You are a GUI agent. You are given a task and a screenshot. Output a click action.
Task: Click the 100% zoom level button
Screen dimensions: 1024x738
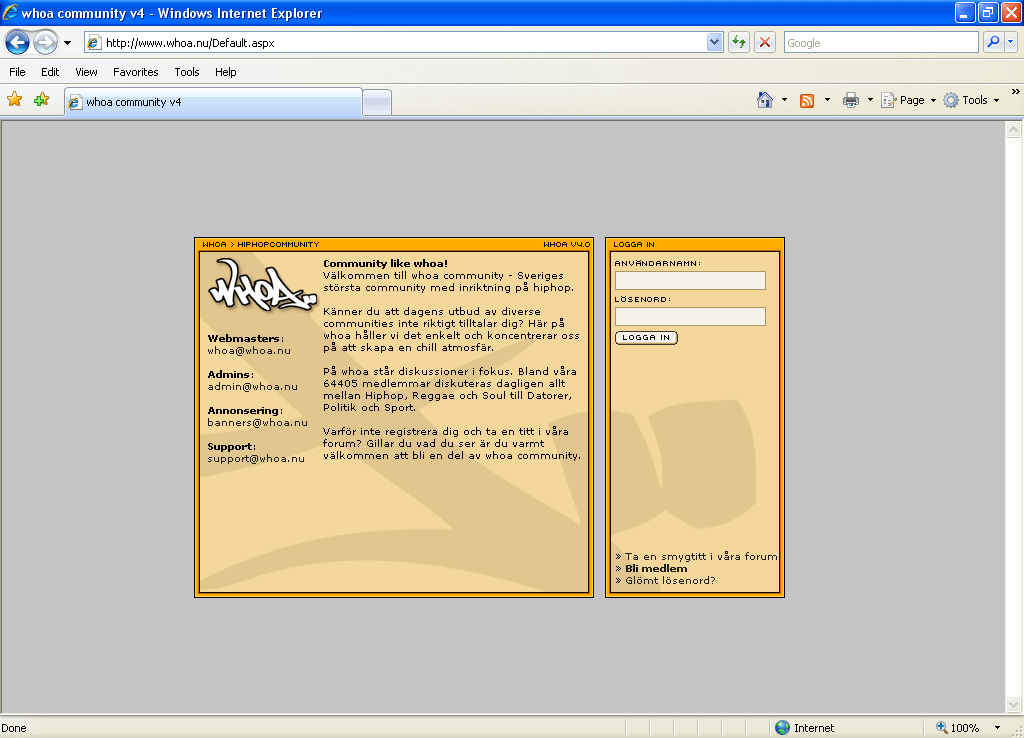[x=958, y=728]
